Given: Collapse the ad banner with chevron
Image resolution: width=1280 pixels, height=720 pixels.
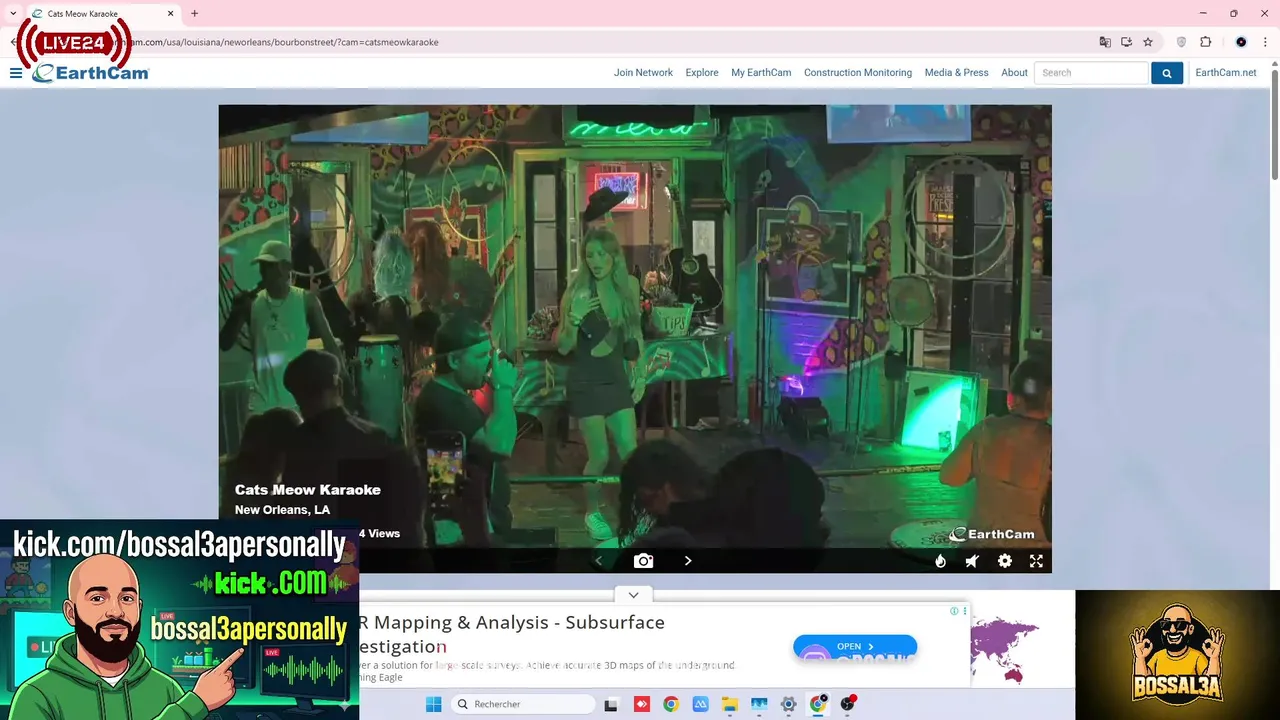Looking at the screenshot, I should [x=633, y=595].
